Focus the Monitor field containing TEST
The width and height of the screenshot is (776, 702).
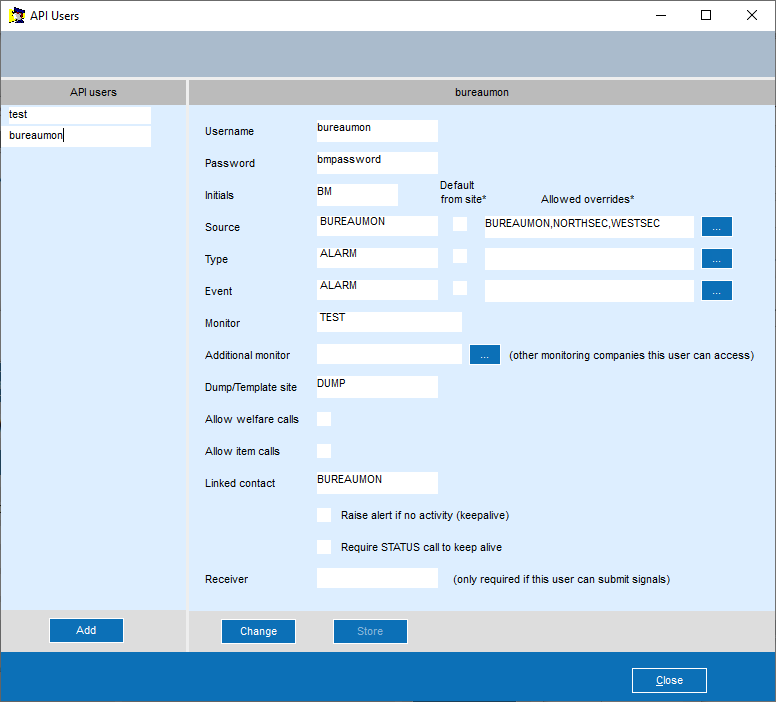point(389,322)
